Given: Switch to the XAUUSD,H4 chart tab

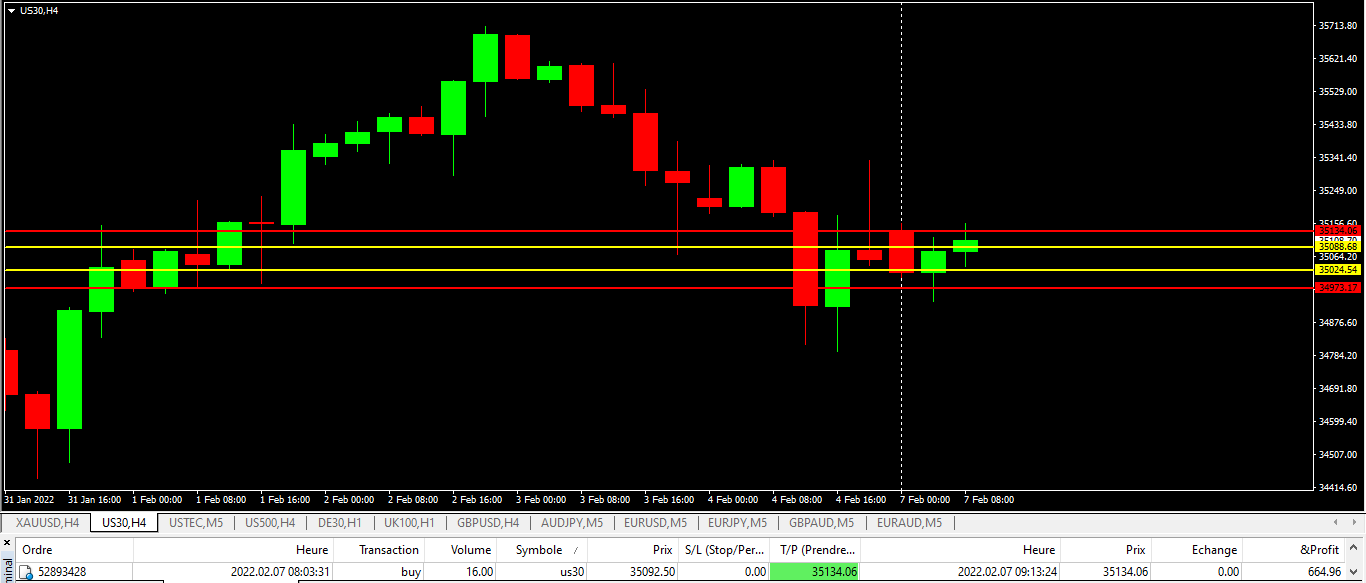Looking at the screenshot, I should click(x=47, y=522).
